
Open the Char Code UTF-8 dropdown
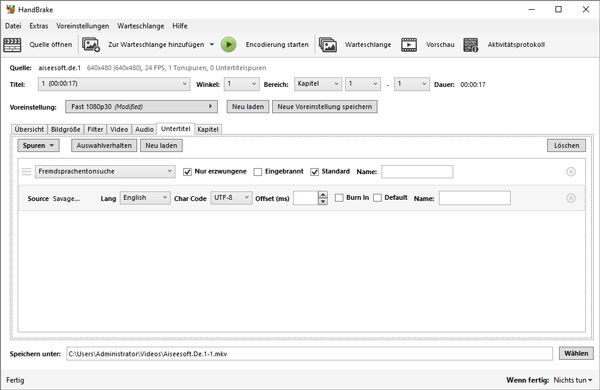pos(231,198)
